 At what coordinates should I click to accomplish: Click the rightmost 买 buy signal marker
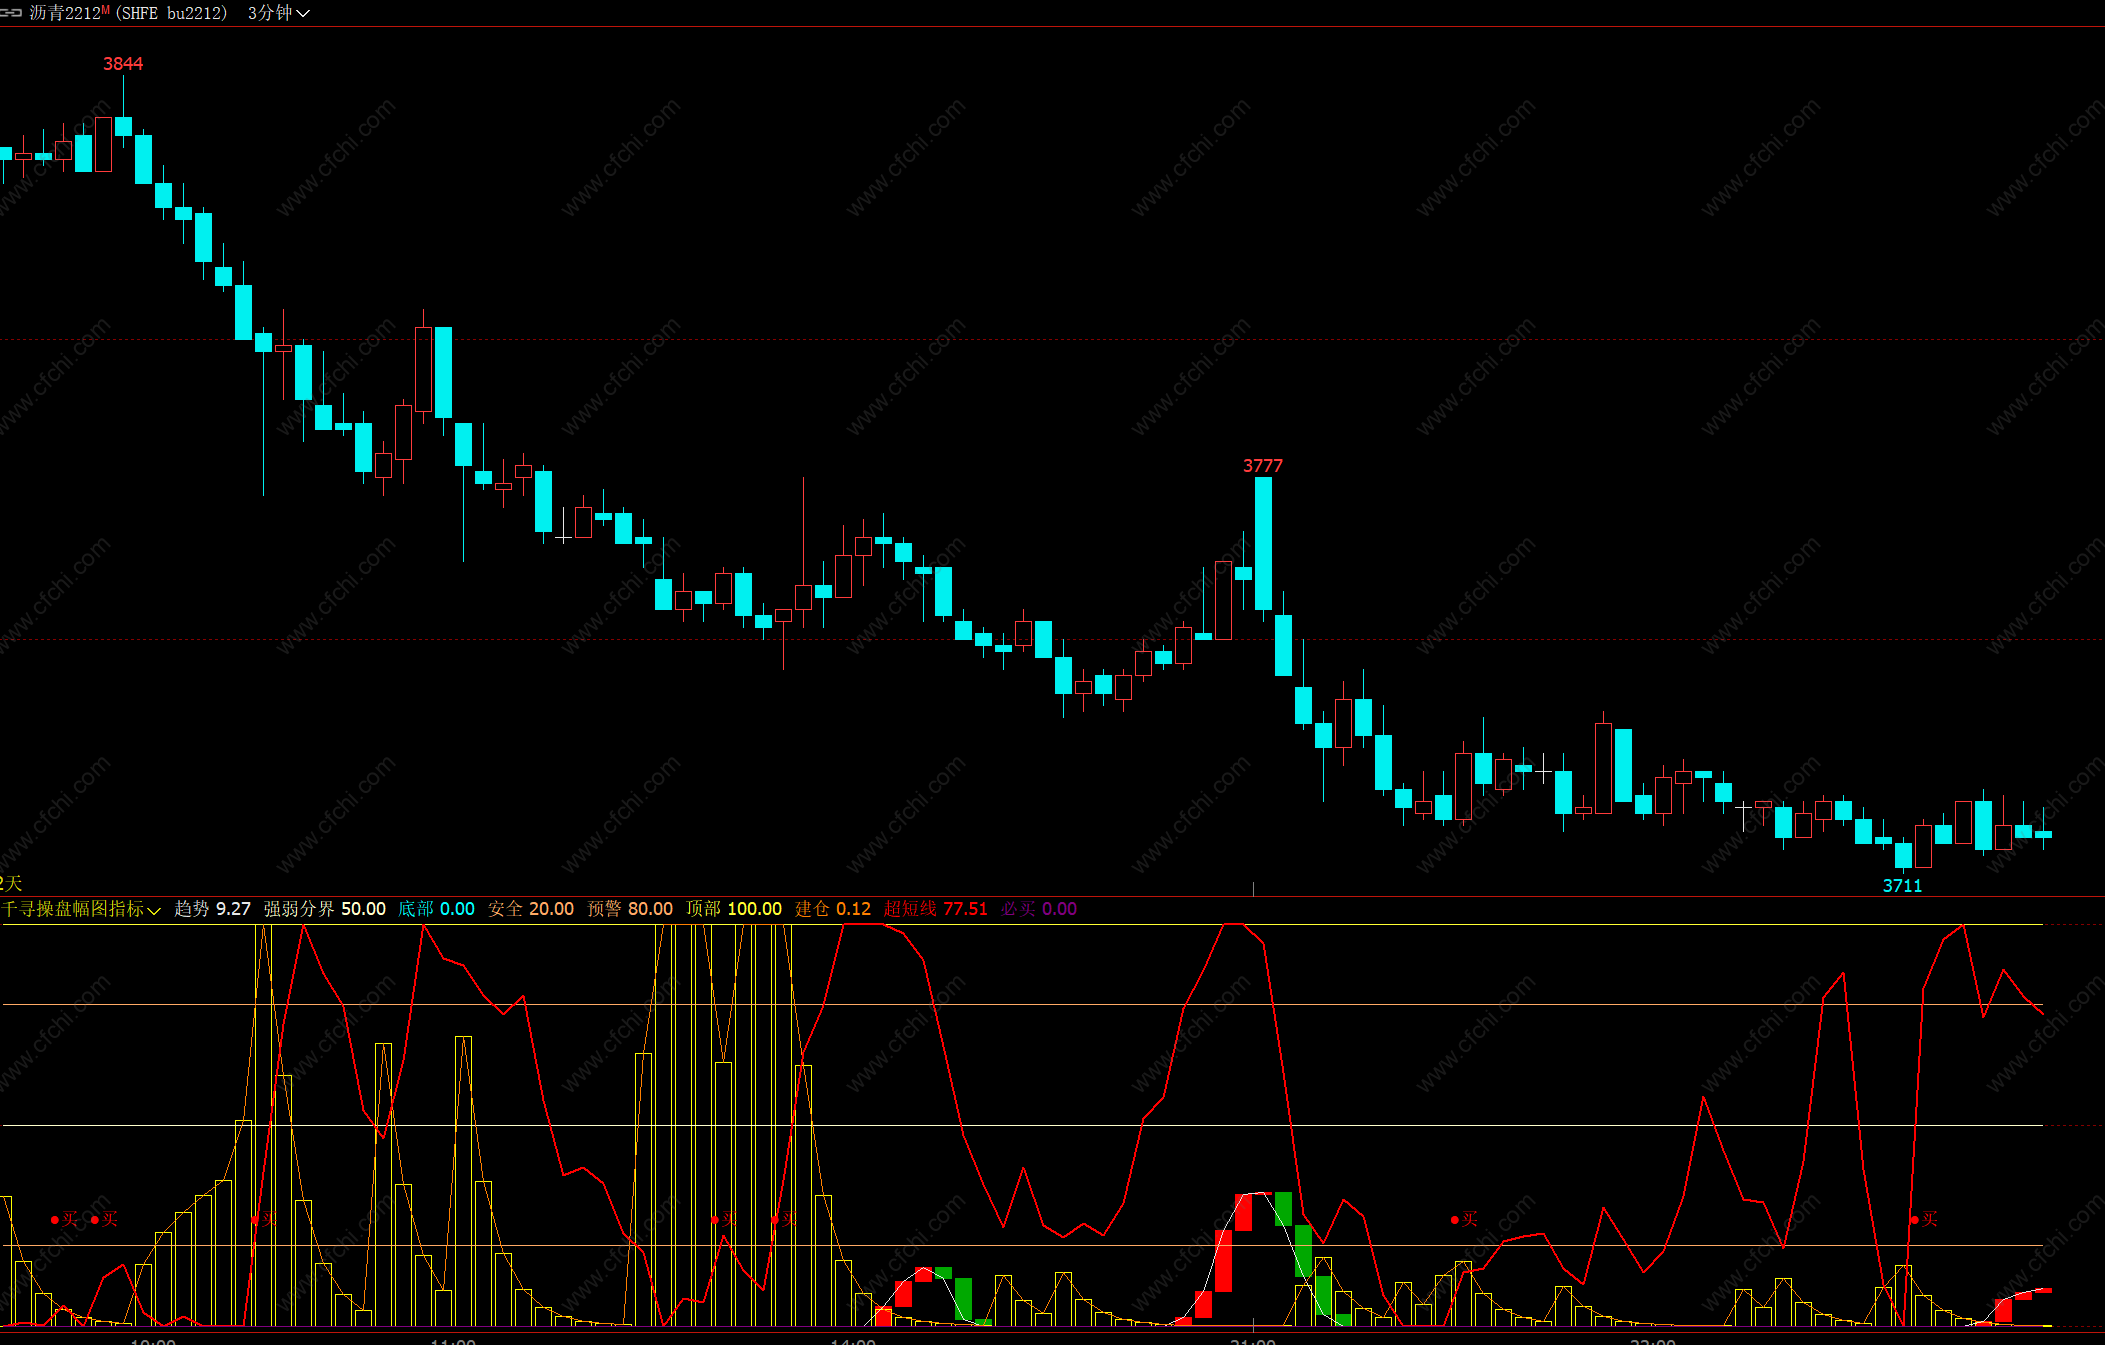point(1924,1219)
